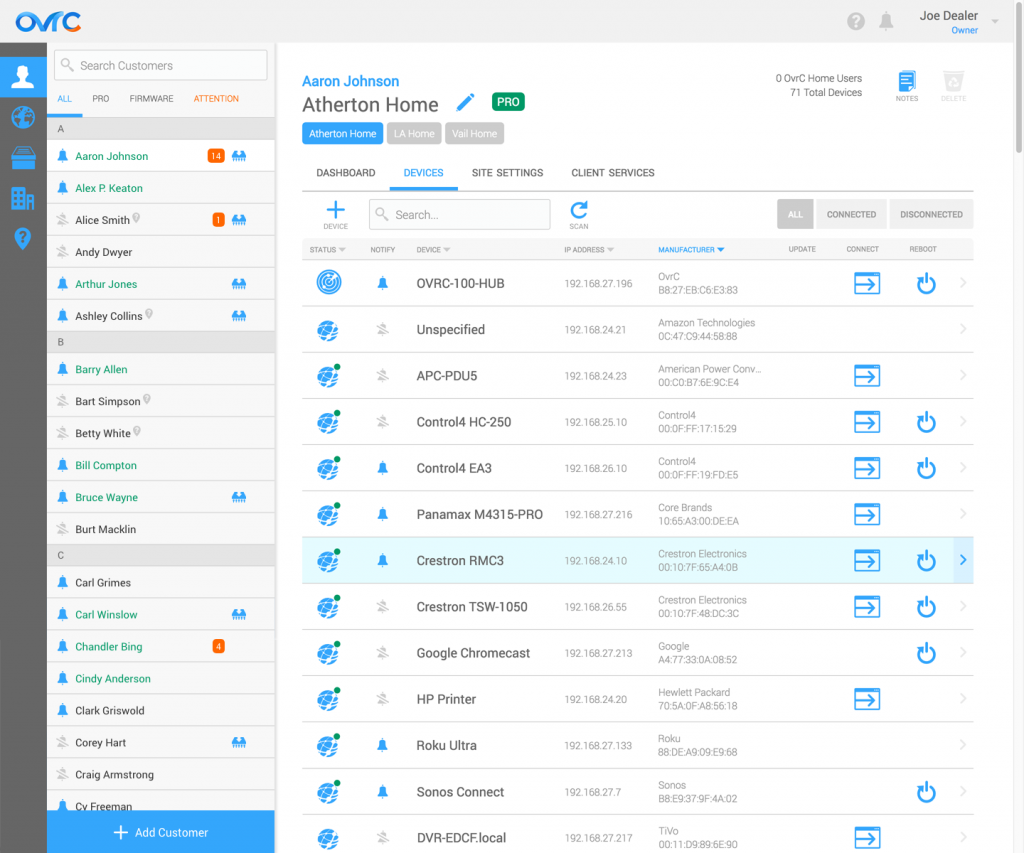Expand Control4 EA3 row chevron
This screenshot has height=853, width=1024.
963,468
